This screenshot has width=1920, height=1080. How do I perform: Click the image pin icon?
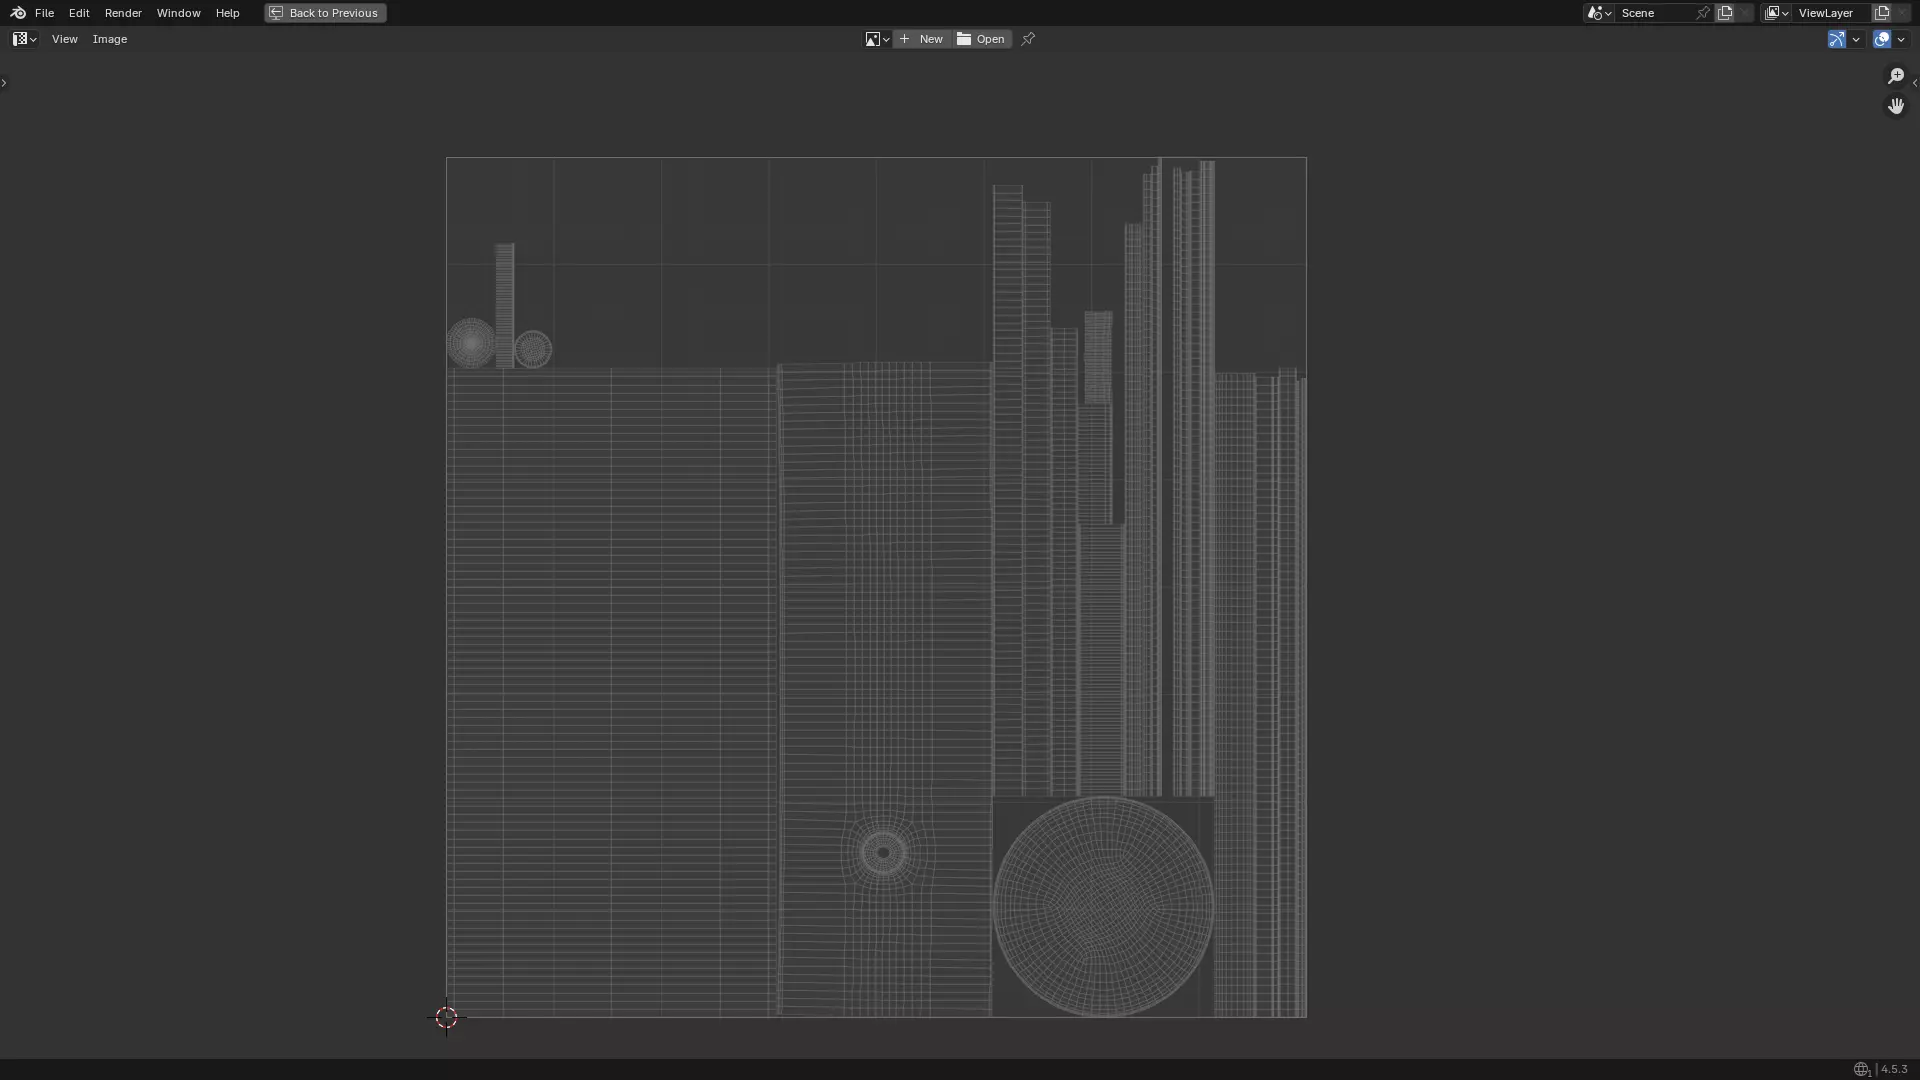point(1028,39)
